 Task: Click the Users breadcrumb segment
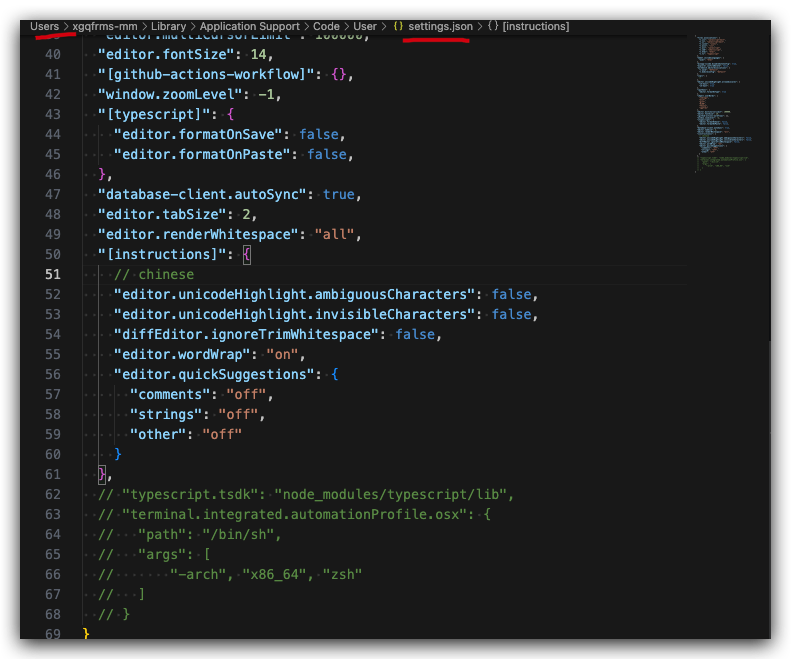pyautogui.click(x=44, y=26)
